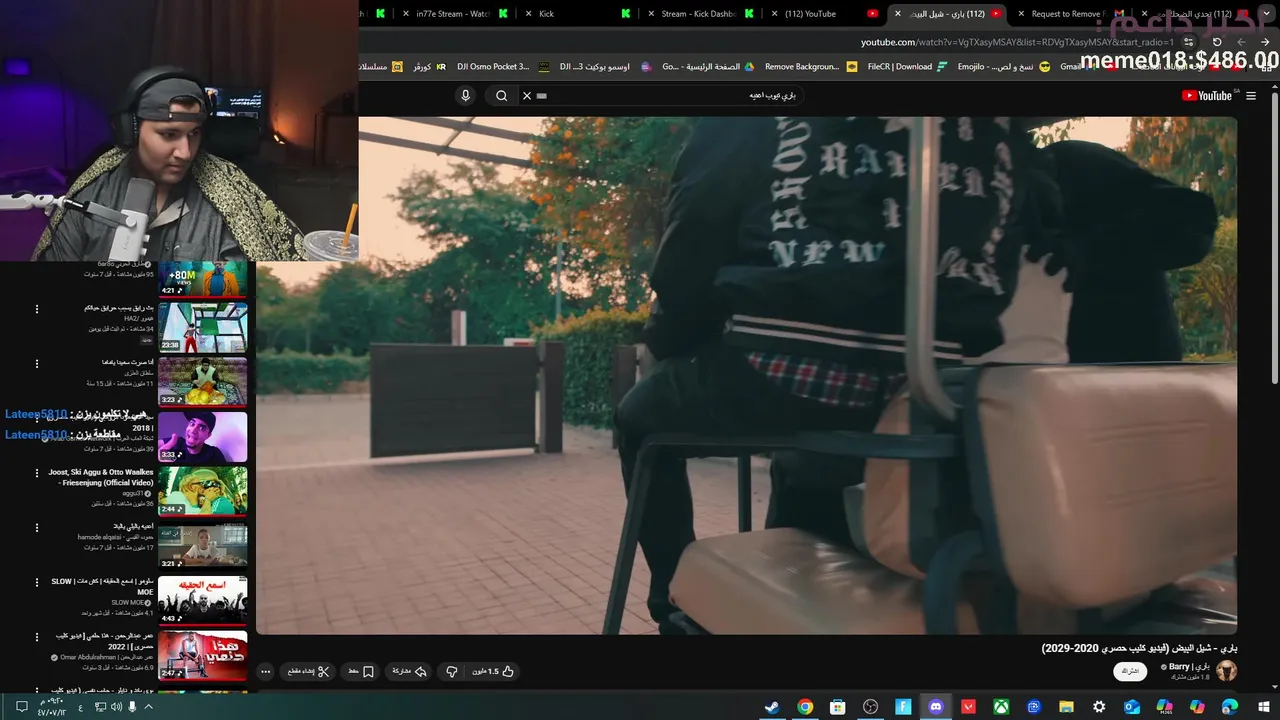Click the Share arrow button
The height and width of the screenshot is (720, 1280).
pos(409,672)
